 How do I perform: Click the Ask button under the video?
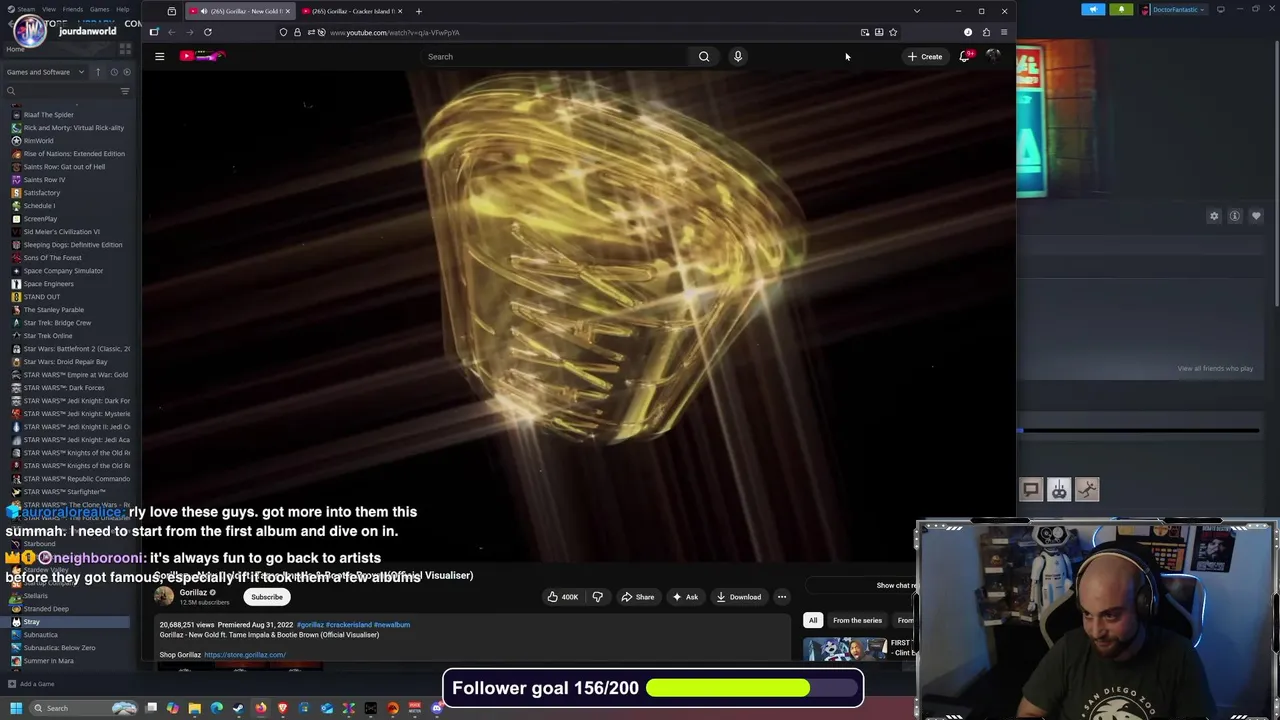coord(686,597)
